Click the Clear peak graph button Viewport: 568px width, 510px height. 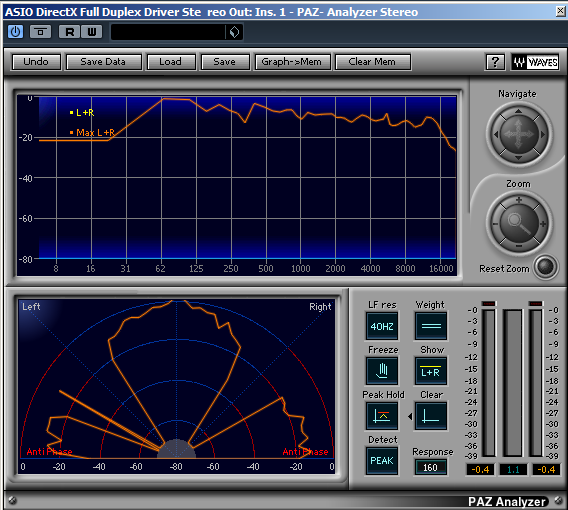coord(431,416)
